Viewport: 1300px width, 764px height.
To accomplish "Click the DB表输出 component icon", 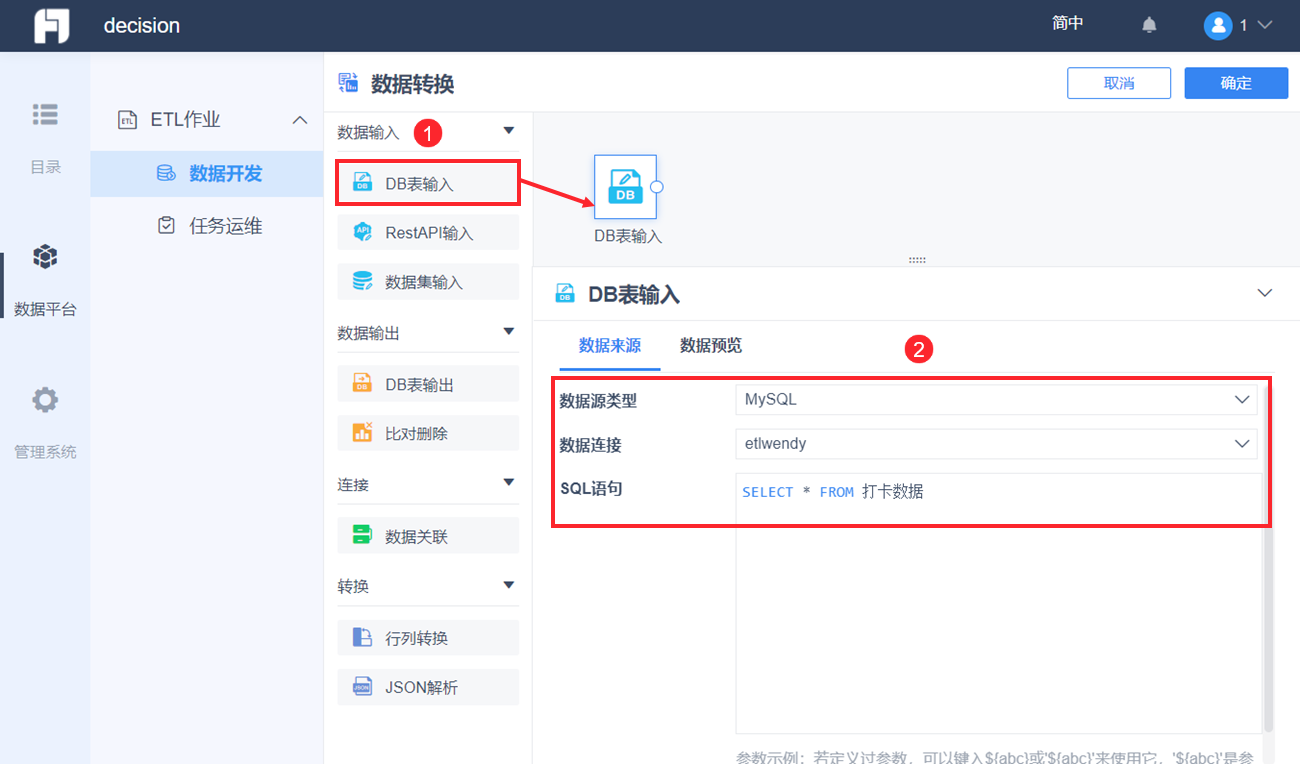I will (x=363, y=384).
